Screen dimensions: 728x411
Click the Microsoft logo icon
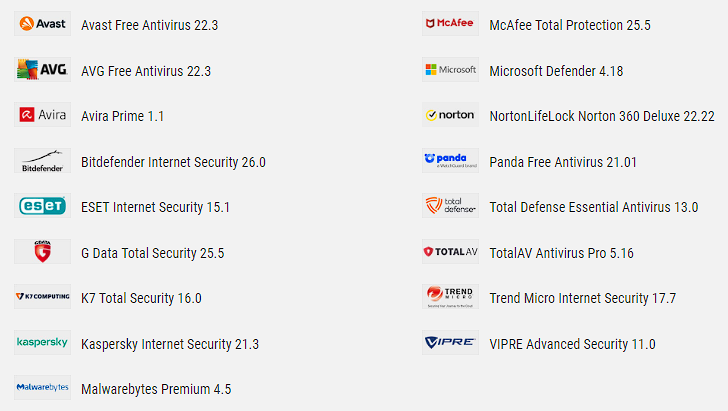click(x=450, y=70)
